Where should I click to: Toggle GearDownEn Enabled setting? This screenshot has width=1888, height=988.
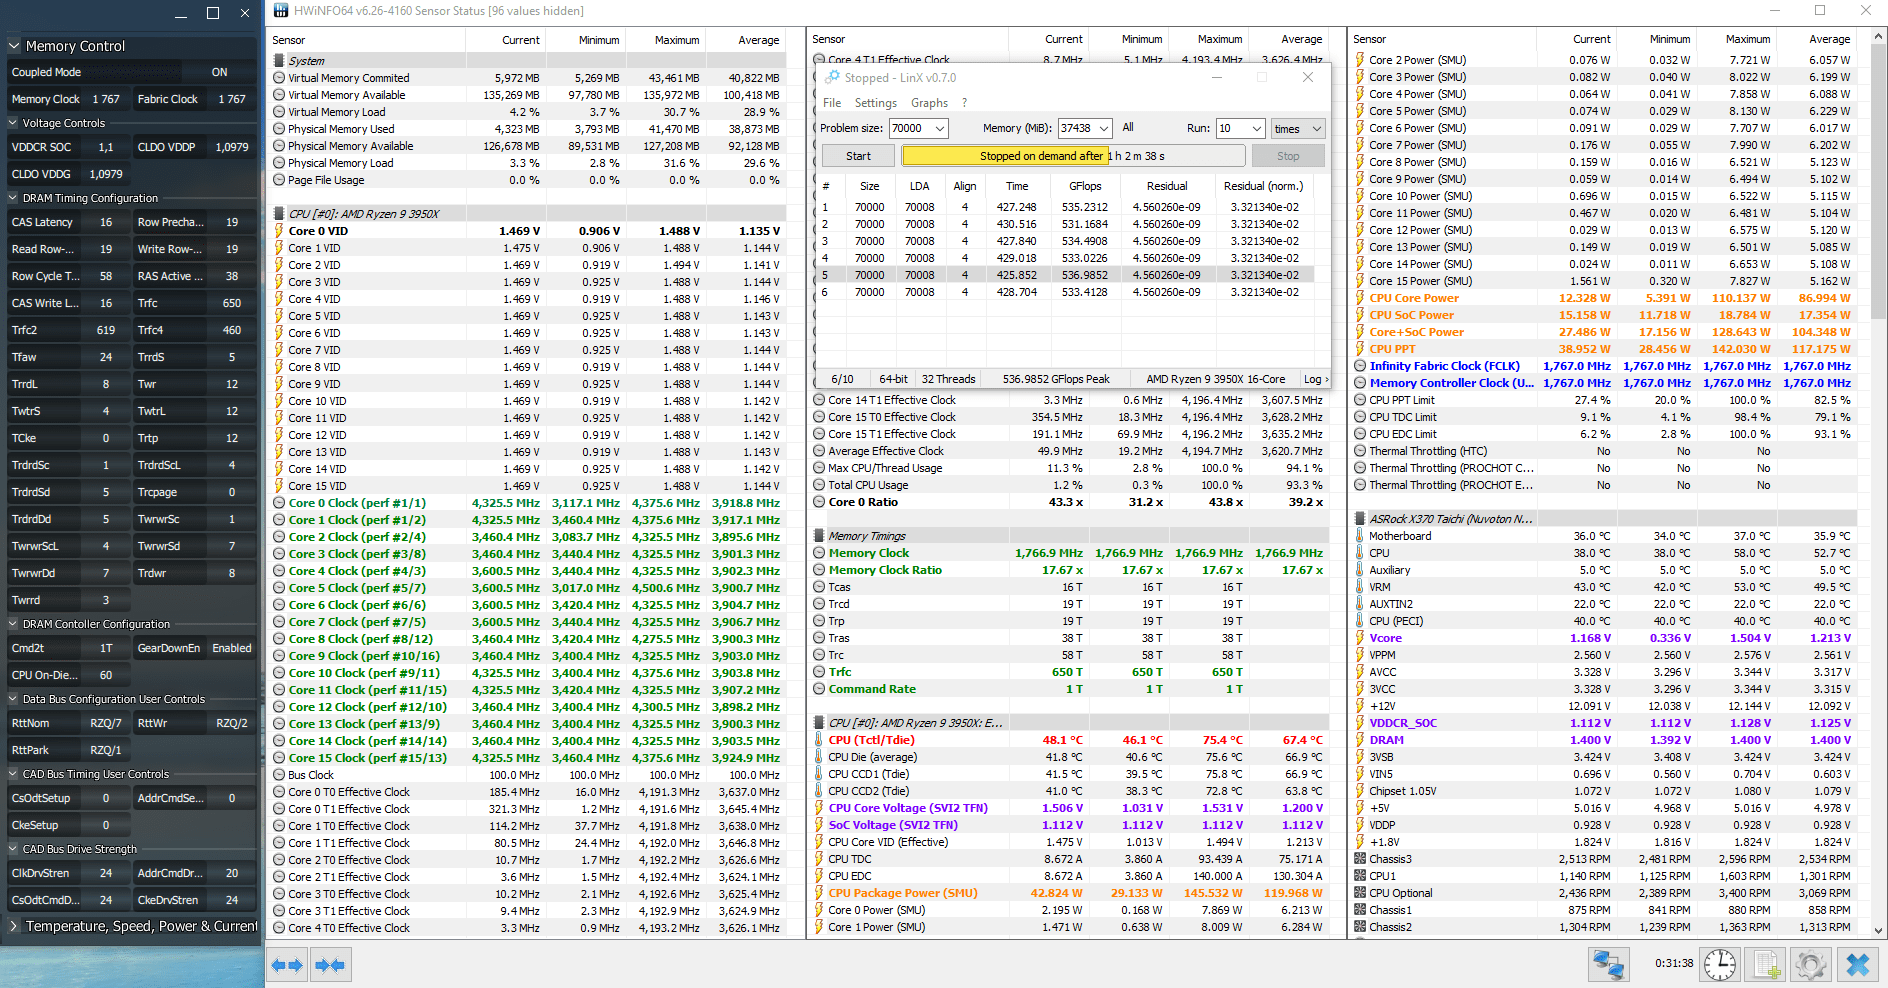click(x=231, y=648)
